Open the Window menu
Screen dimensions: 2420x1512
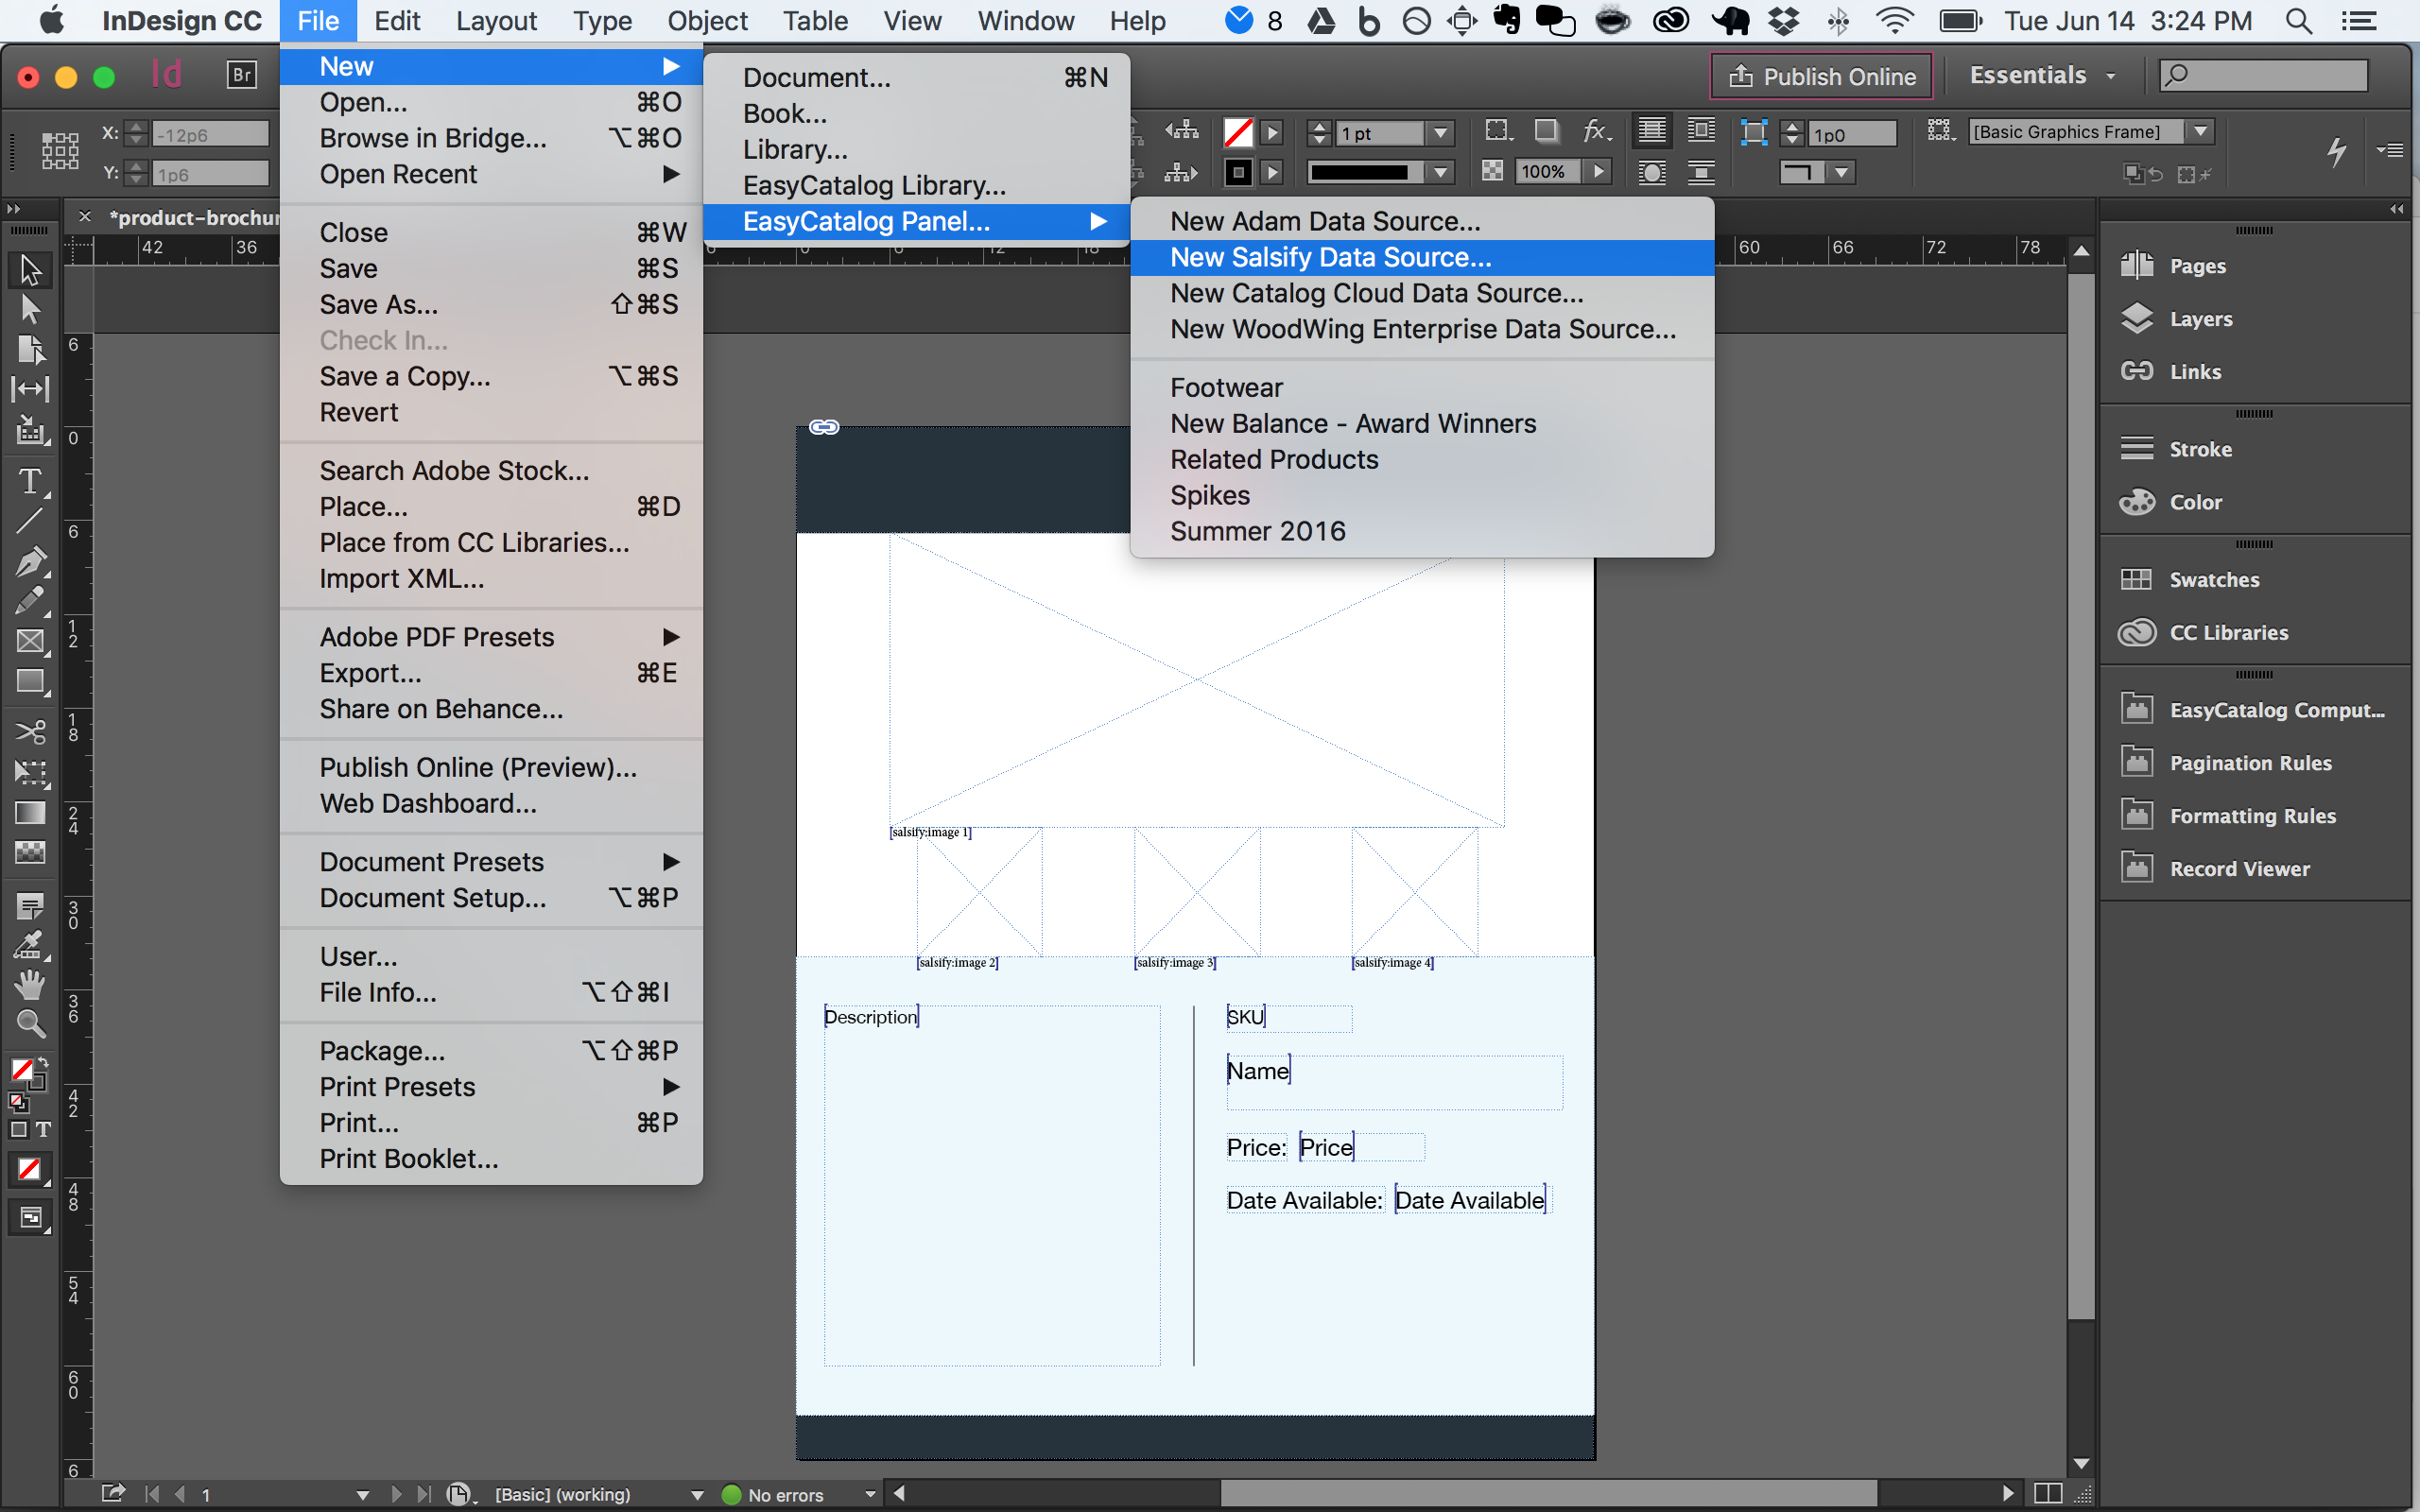[1026, 21]
